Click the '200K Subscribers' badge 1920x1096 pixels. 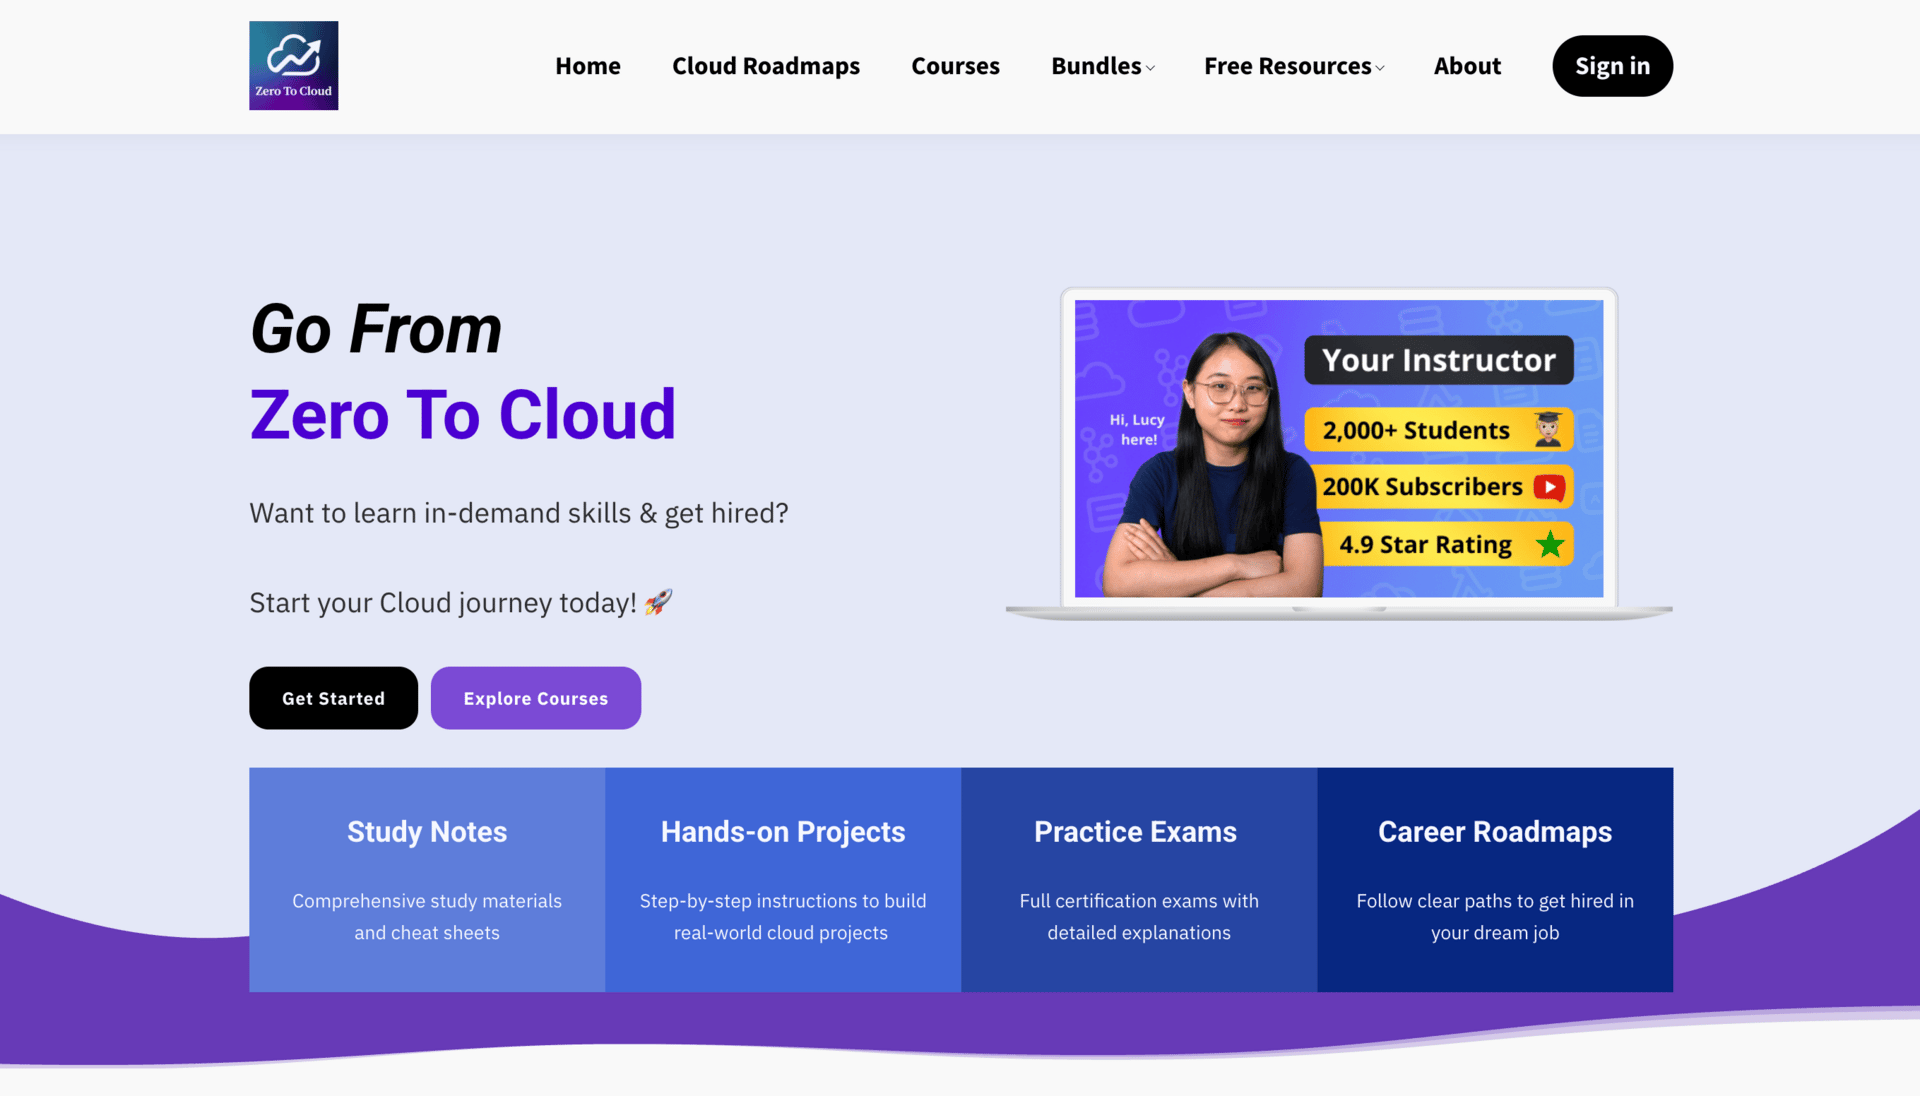tap(1444, 487)
